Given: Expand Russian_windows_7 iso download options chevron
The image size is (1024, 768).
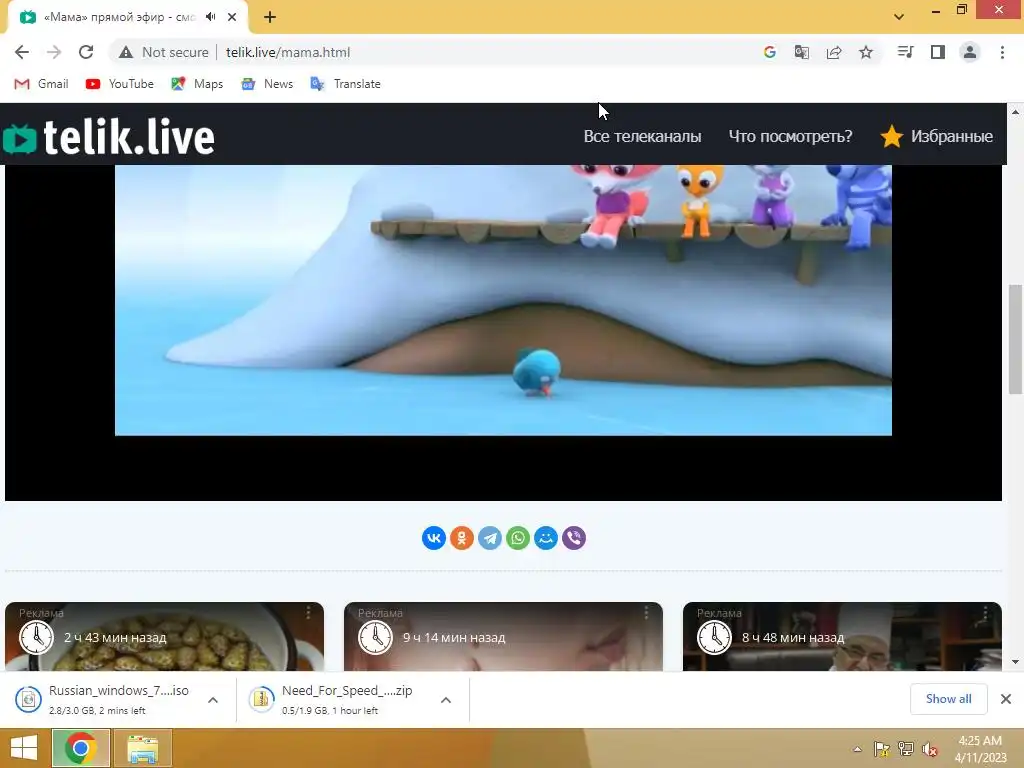Looking at the screenshot, I should click(x=213, y=700).
